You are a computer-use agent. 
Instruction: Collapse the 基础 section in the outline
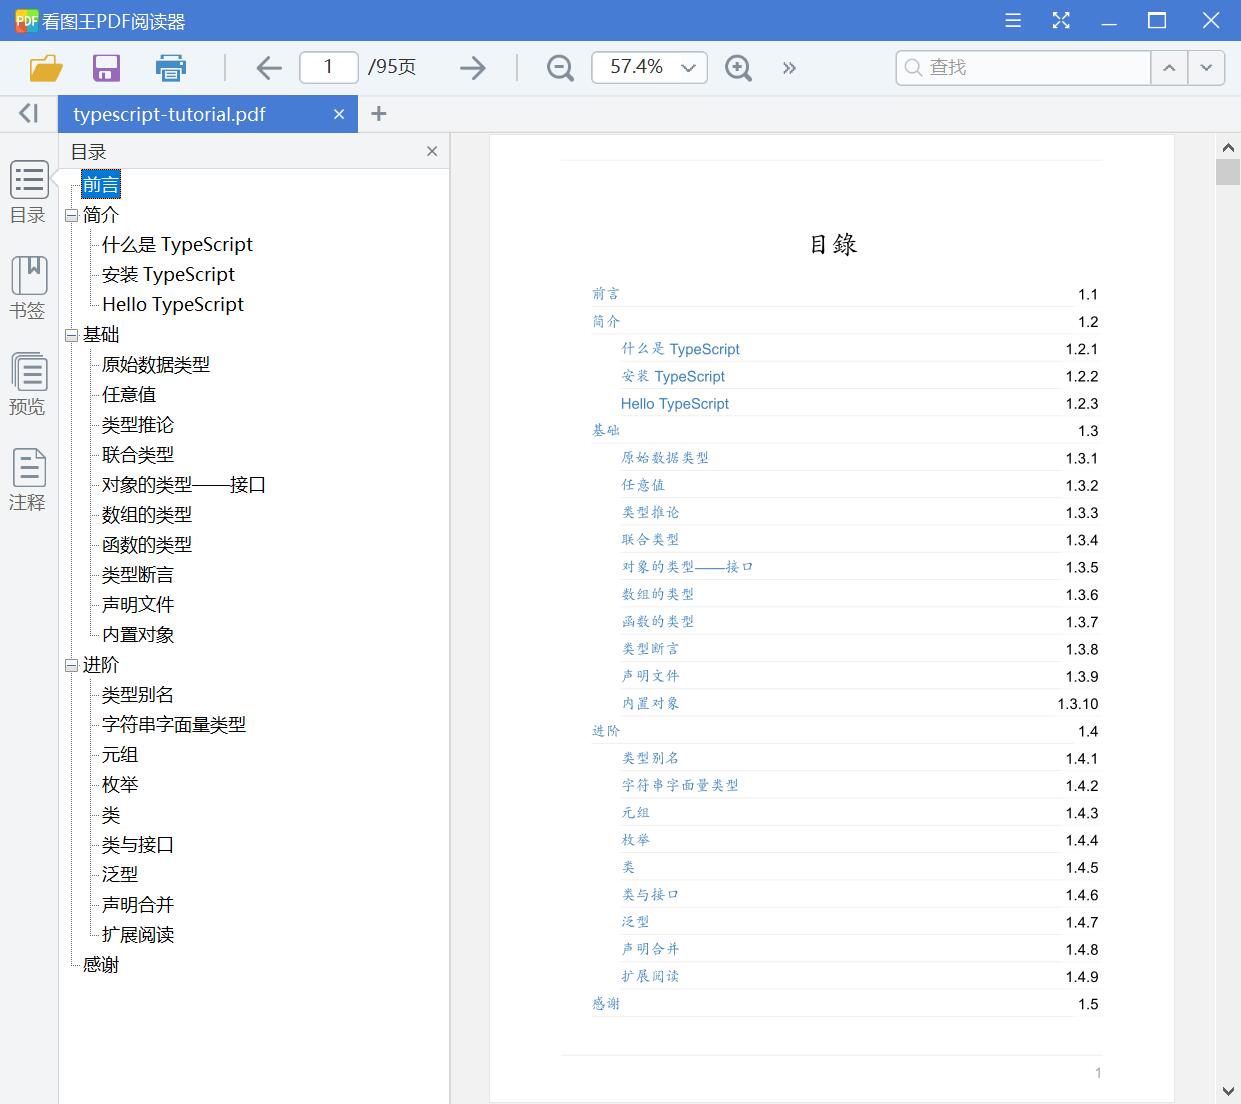(x=71, y=334)
